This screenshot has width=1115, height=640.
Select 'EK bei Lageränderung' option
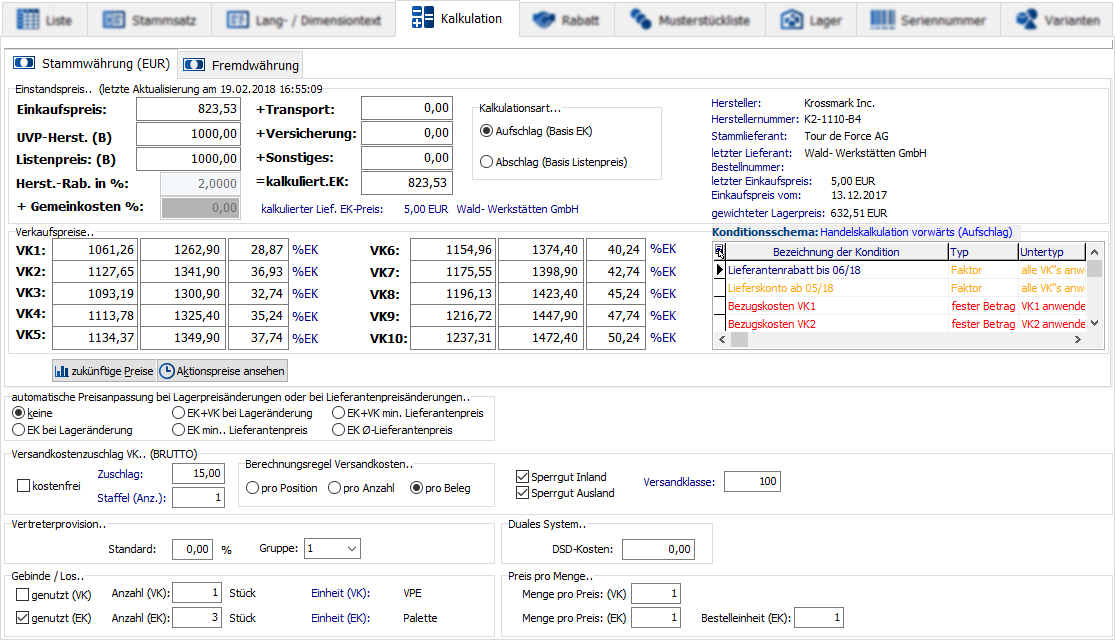(18, 430)
